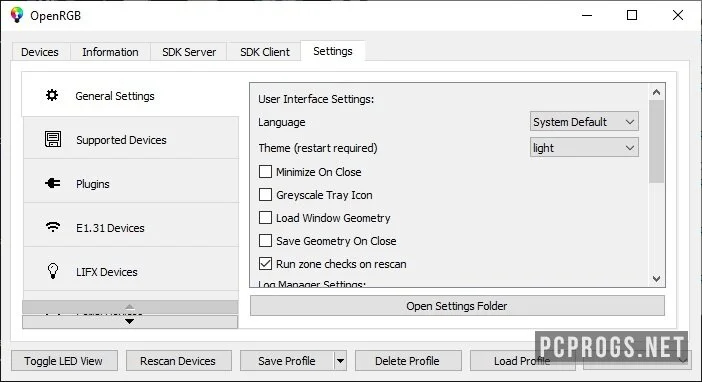
Task: Click the Delete Profile button
Action: coord(408,361)
